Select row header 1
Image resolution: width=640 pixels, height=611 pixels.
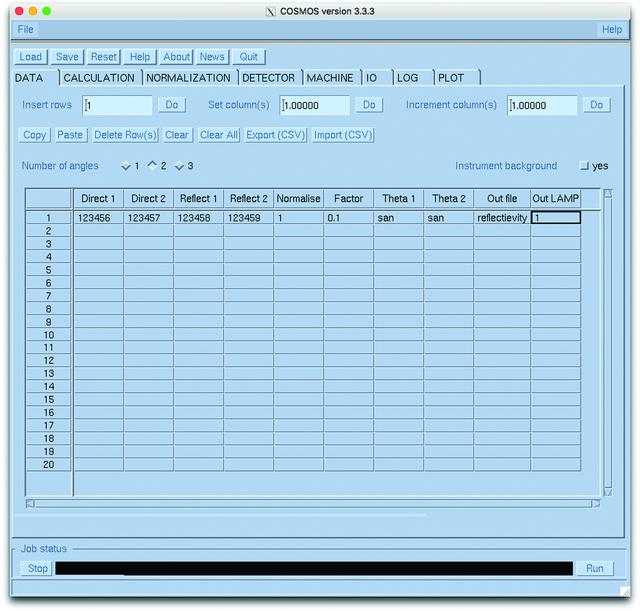tap(49, 218)
